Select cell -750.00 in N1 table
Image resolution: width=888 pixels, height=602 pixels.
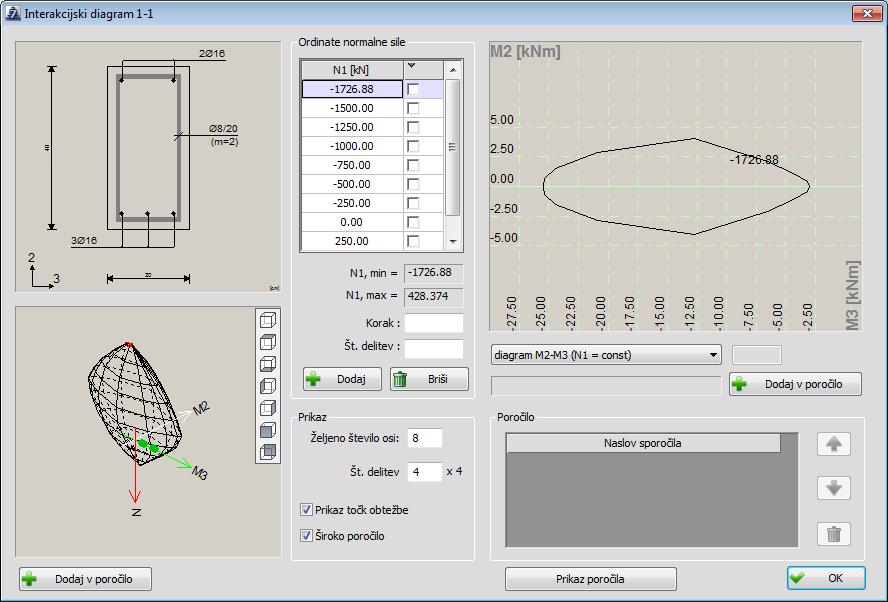352,165
